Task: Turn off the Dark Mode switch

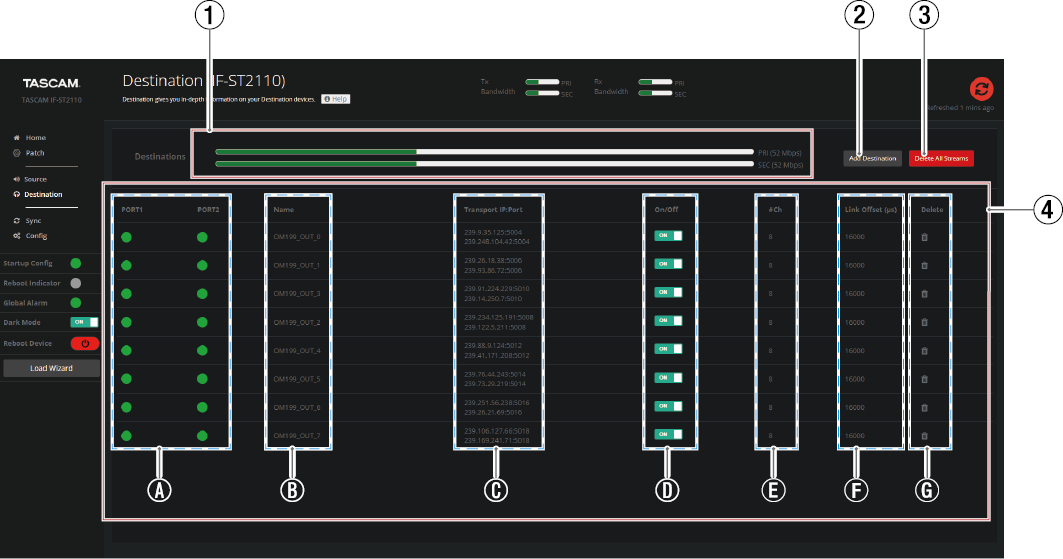Action: [x=85, y=323]
